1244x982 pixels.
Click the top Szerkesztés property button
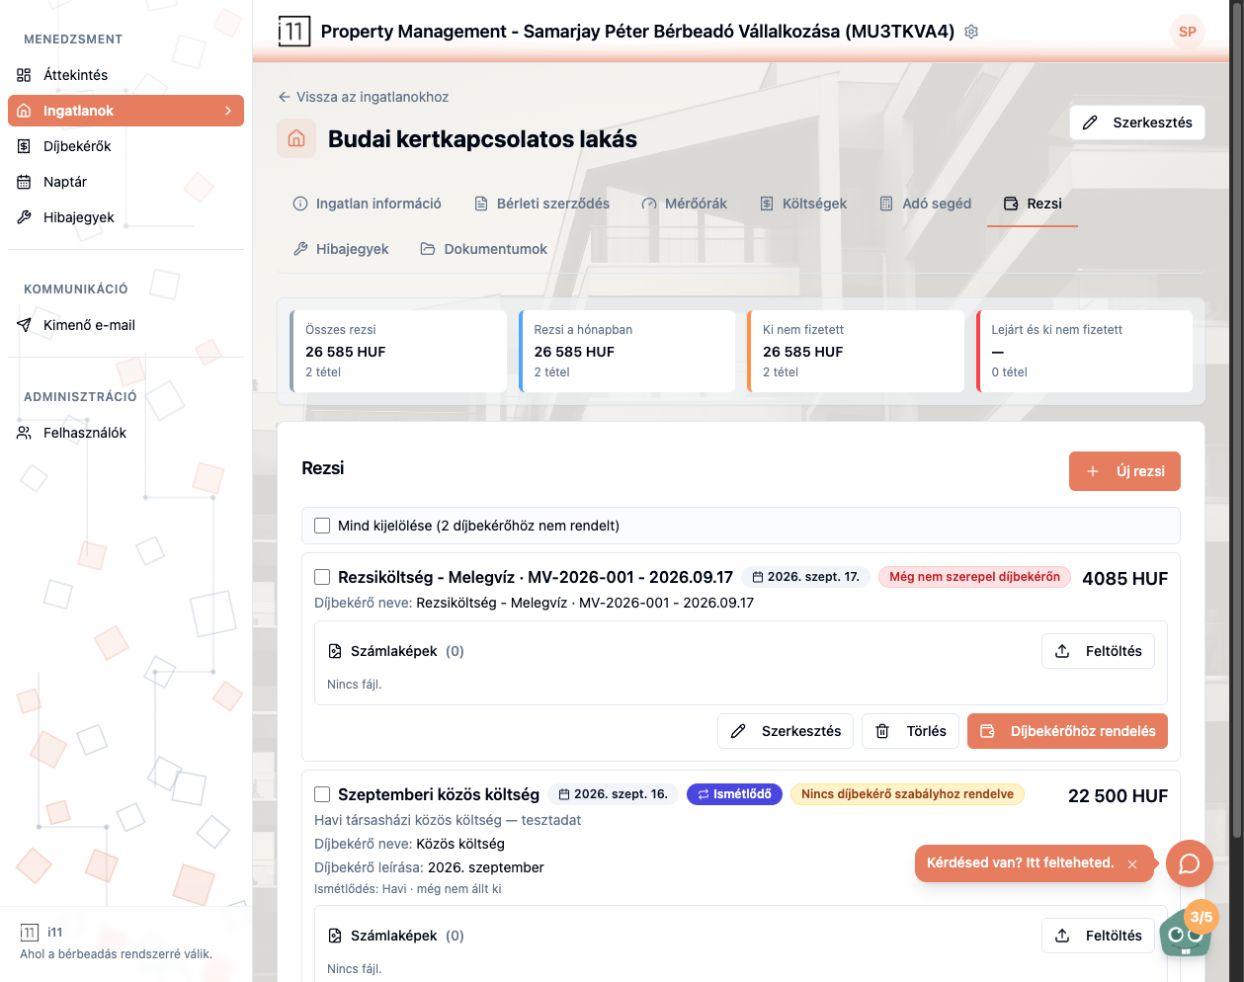1137,123
